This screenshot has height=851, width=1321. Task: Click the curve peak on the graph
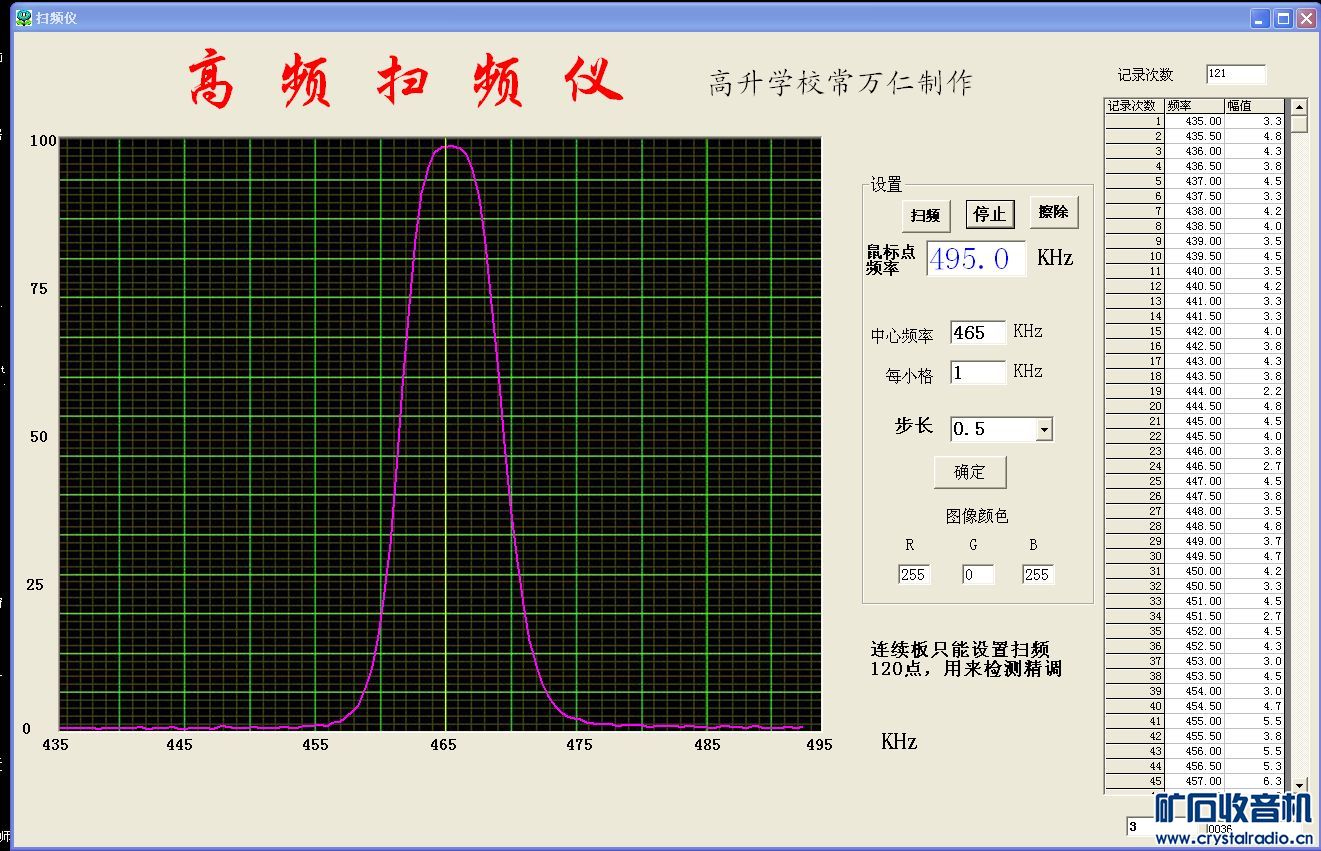coord(451,146)
